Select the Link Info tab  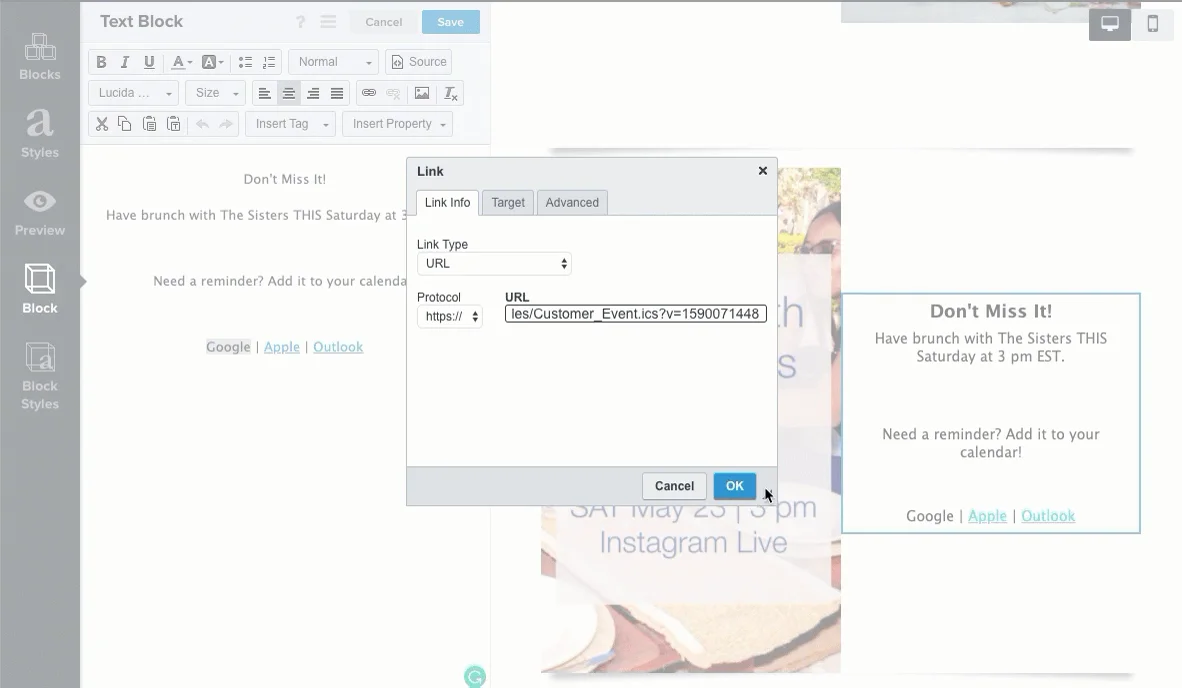click(447, 203)
